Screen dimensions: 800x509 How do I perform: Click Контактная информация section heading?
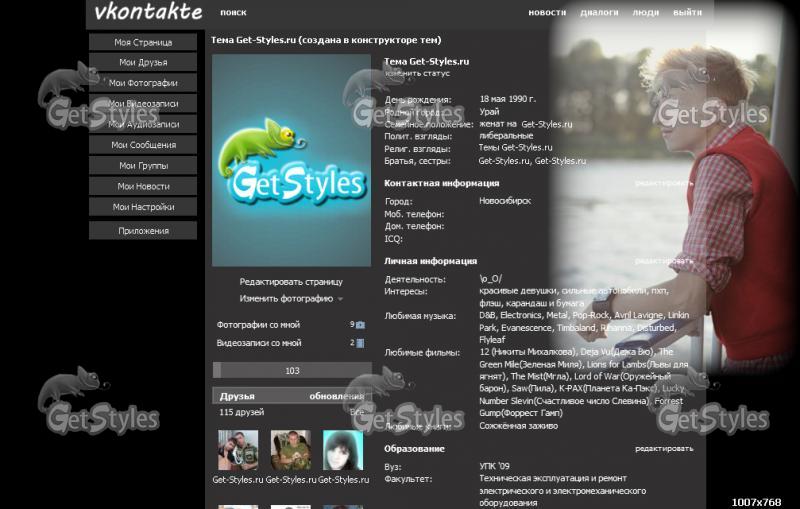(441, 183)
